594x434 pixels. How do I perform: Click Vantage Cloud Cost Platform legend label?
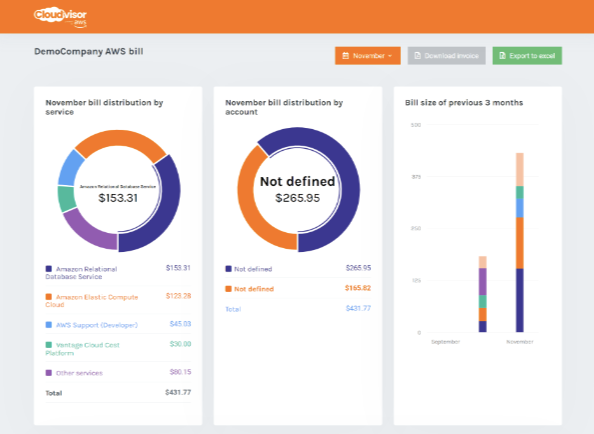click(83, 349)
